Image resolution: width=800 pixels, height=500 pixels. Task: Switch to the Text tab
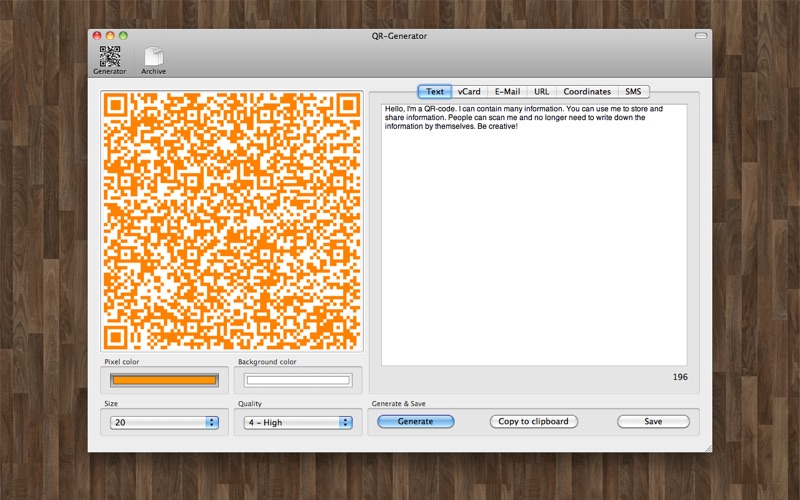435,92
